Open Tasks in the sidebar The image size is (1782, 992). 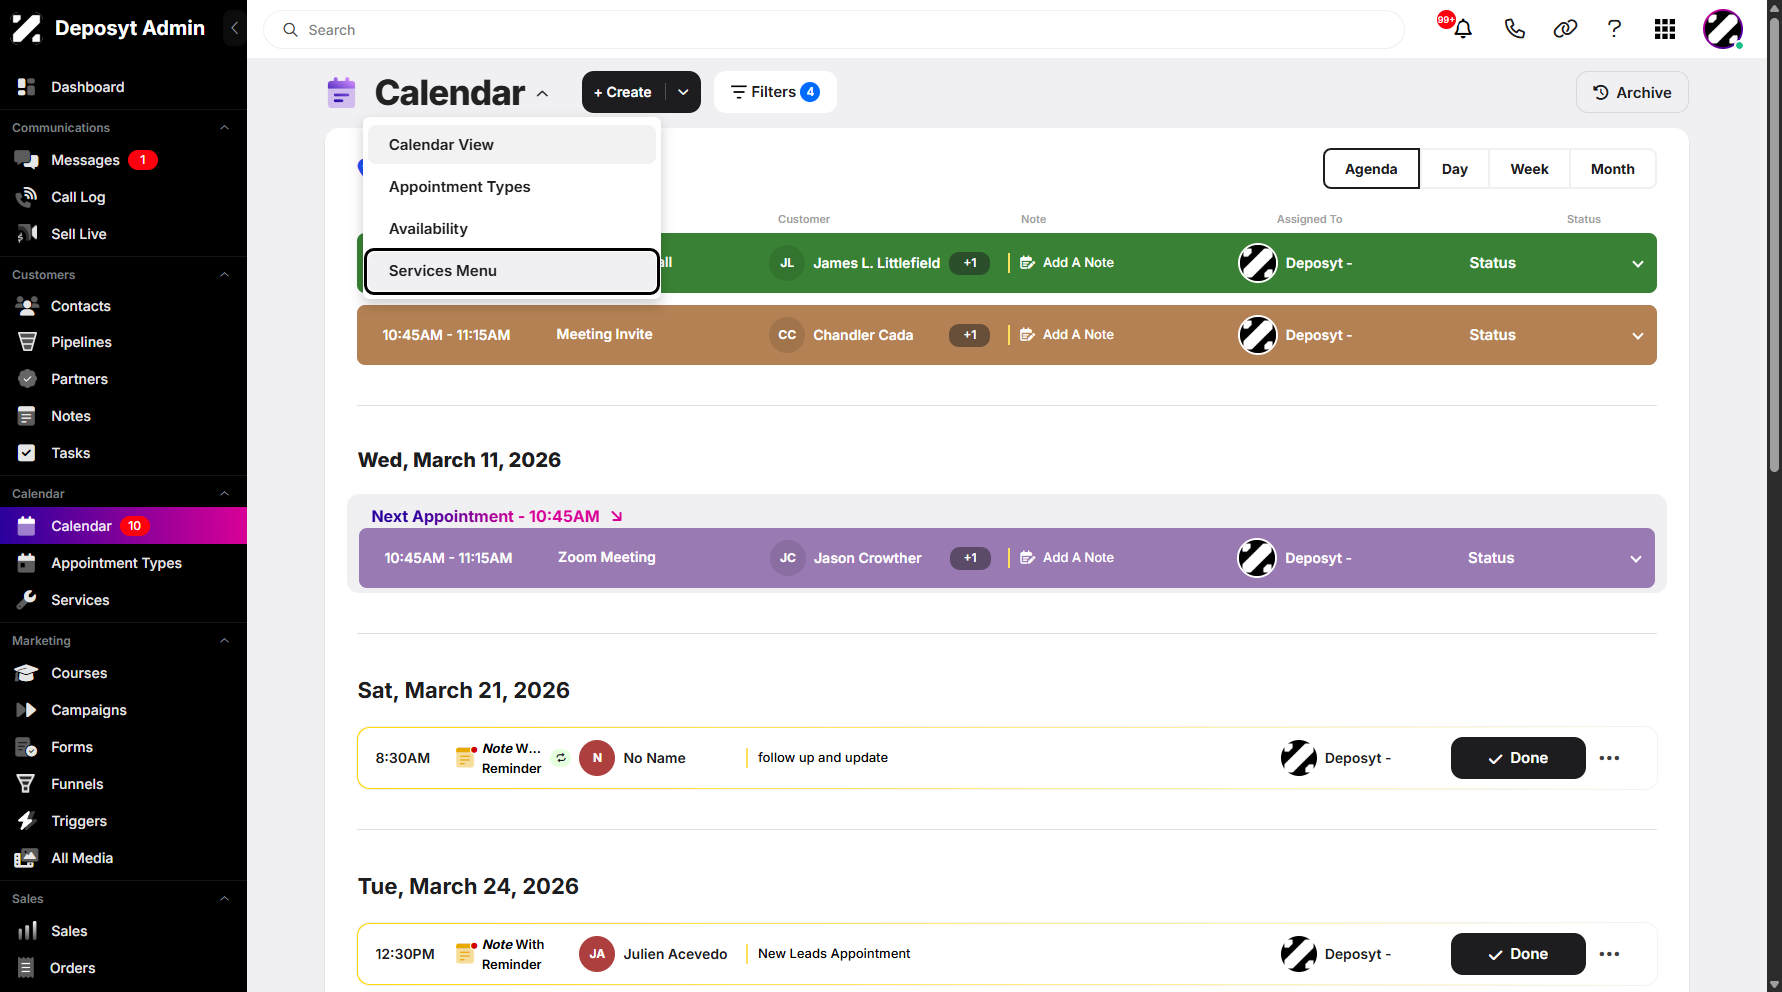pos(70,453)
